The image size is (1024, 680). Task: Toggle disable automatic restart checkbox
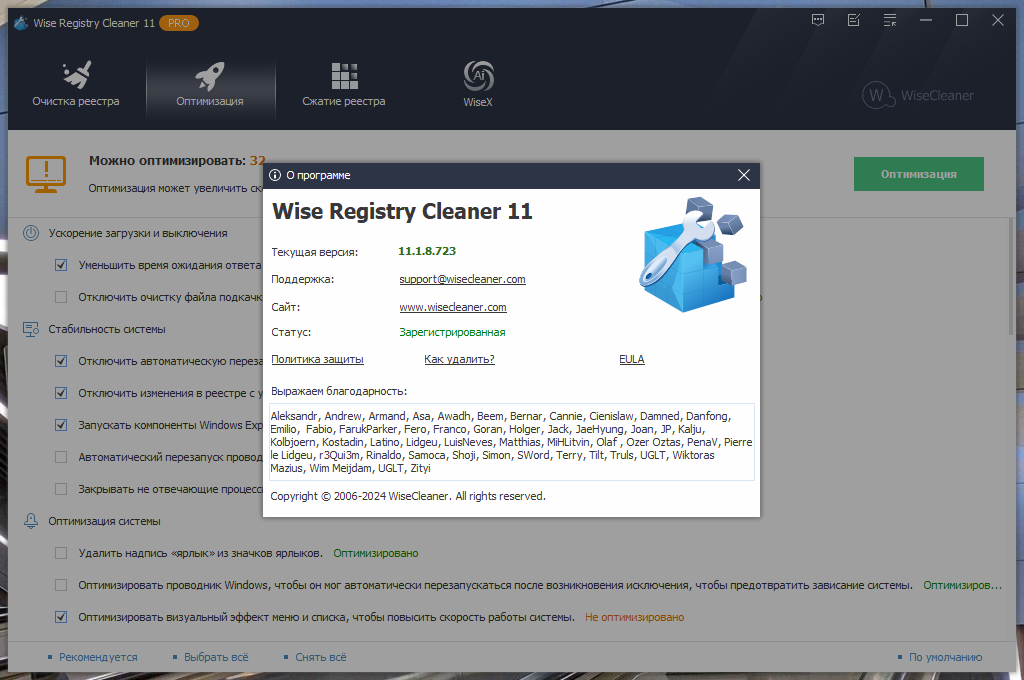[61, 361]
